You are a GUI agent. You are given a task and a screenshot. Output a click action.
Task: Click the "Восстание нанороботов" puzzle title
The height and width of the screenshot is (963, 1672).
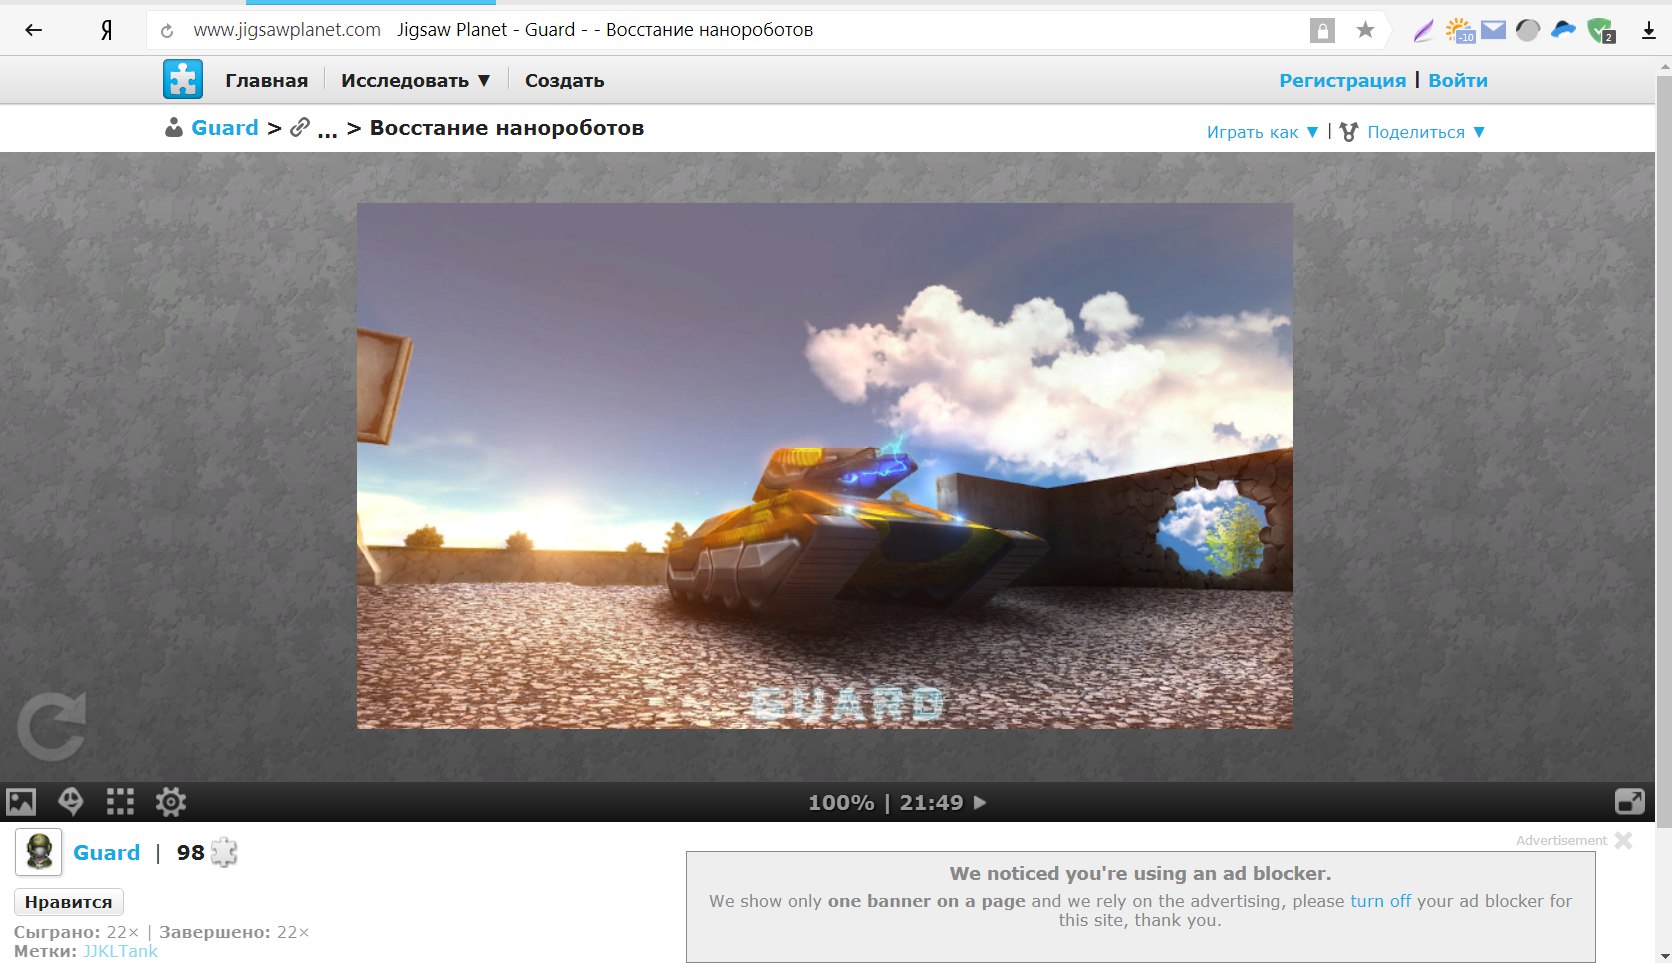click(507, 128)
